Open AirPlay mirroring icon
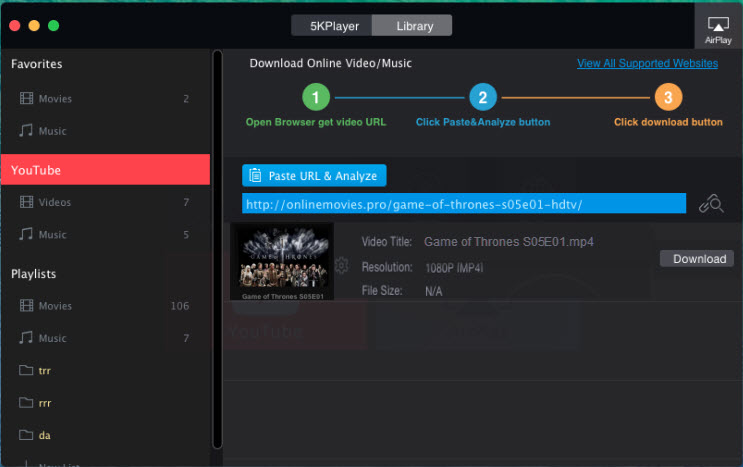The height and width of the screenshot is (467, 743). coord(718,26)
